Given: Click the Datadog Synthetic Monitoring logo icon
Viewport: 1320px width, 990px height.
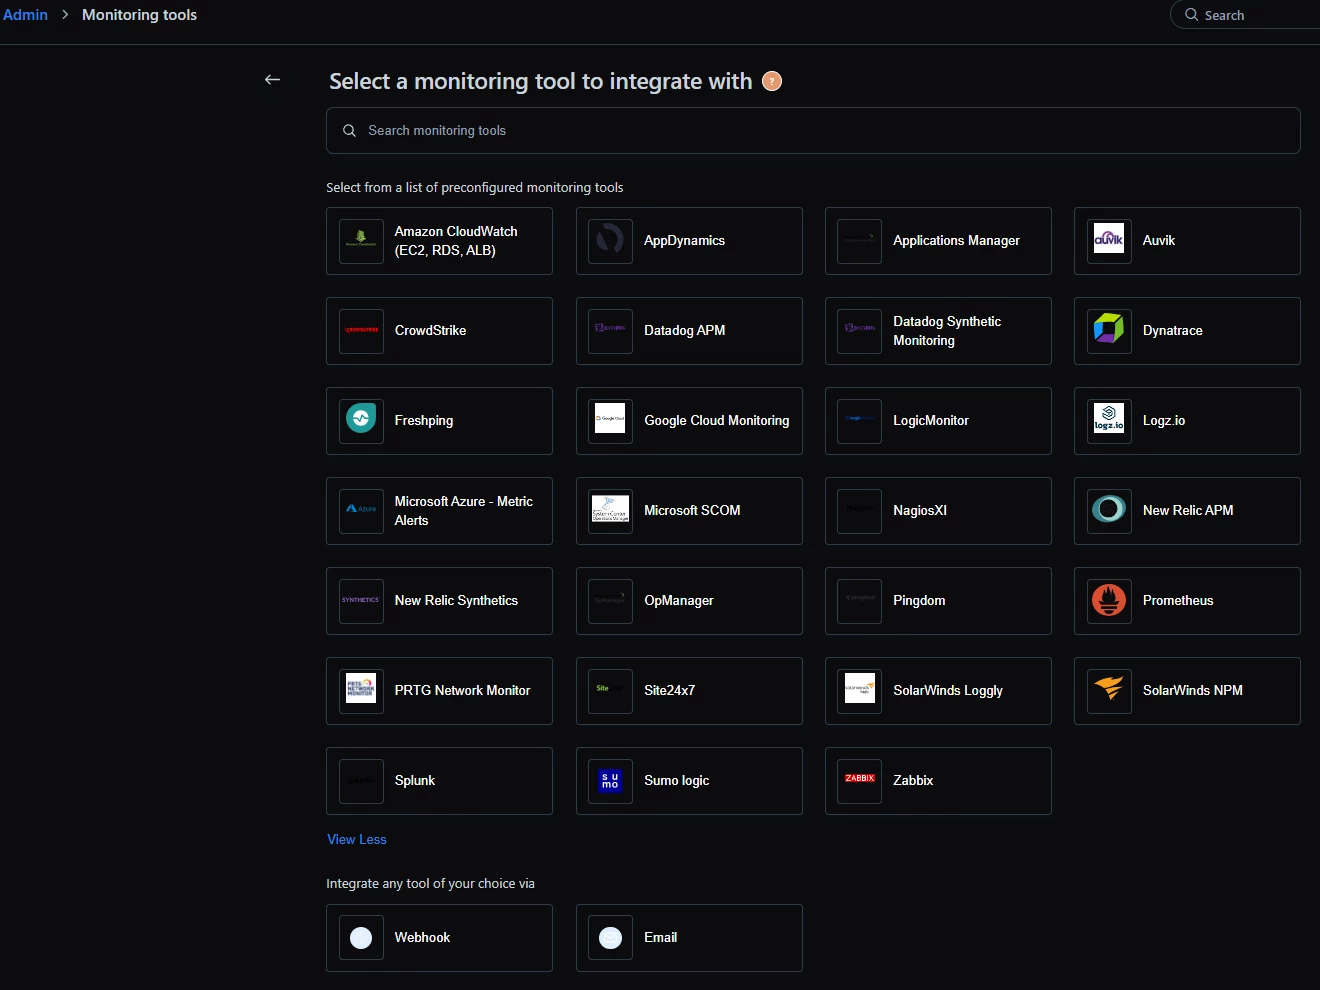Looking at the screenshot, I should (859, 331).
